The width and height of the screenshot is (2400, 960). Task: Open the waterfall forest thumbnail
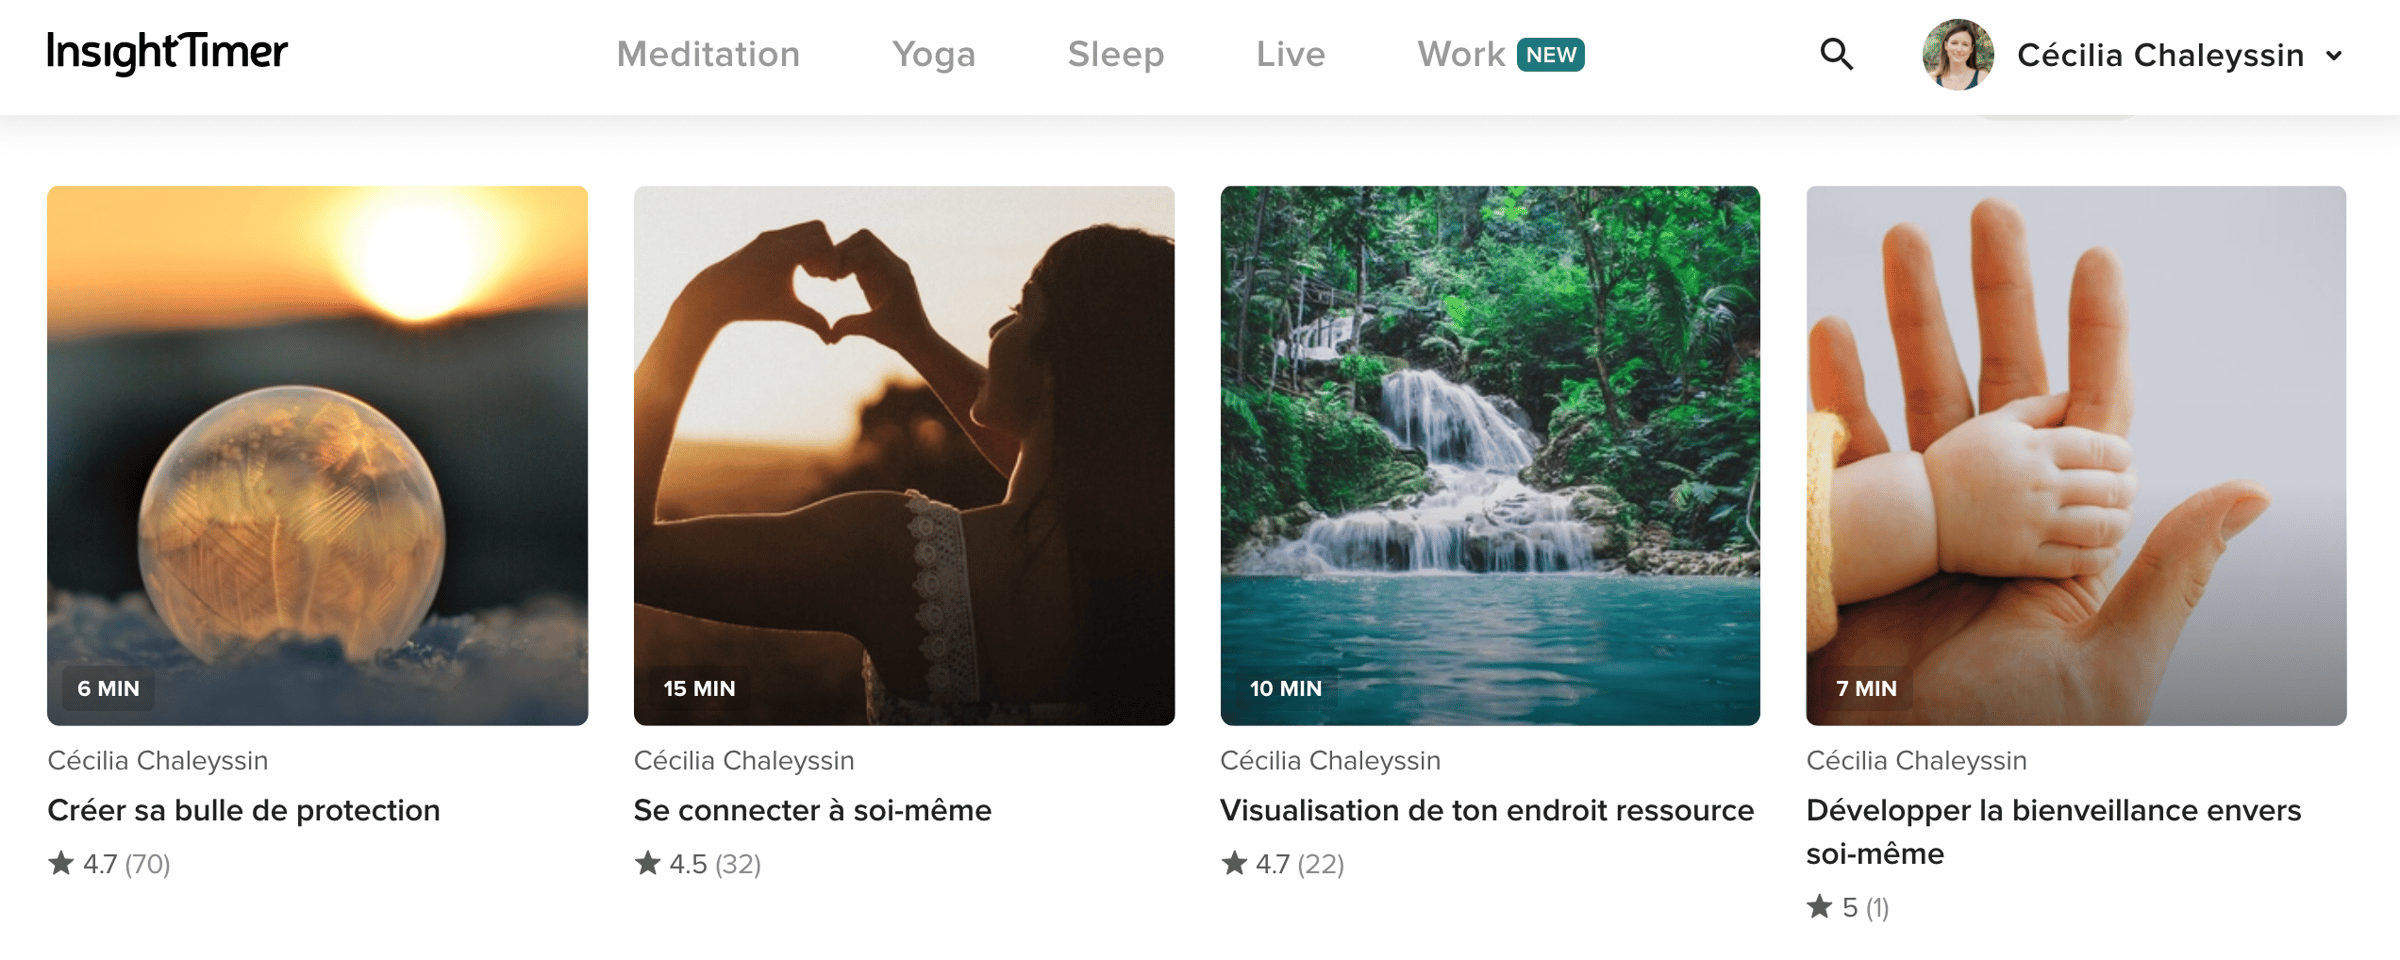click(x=1490, y=455)
